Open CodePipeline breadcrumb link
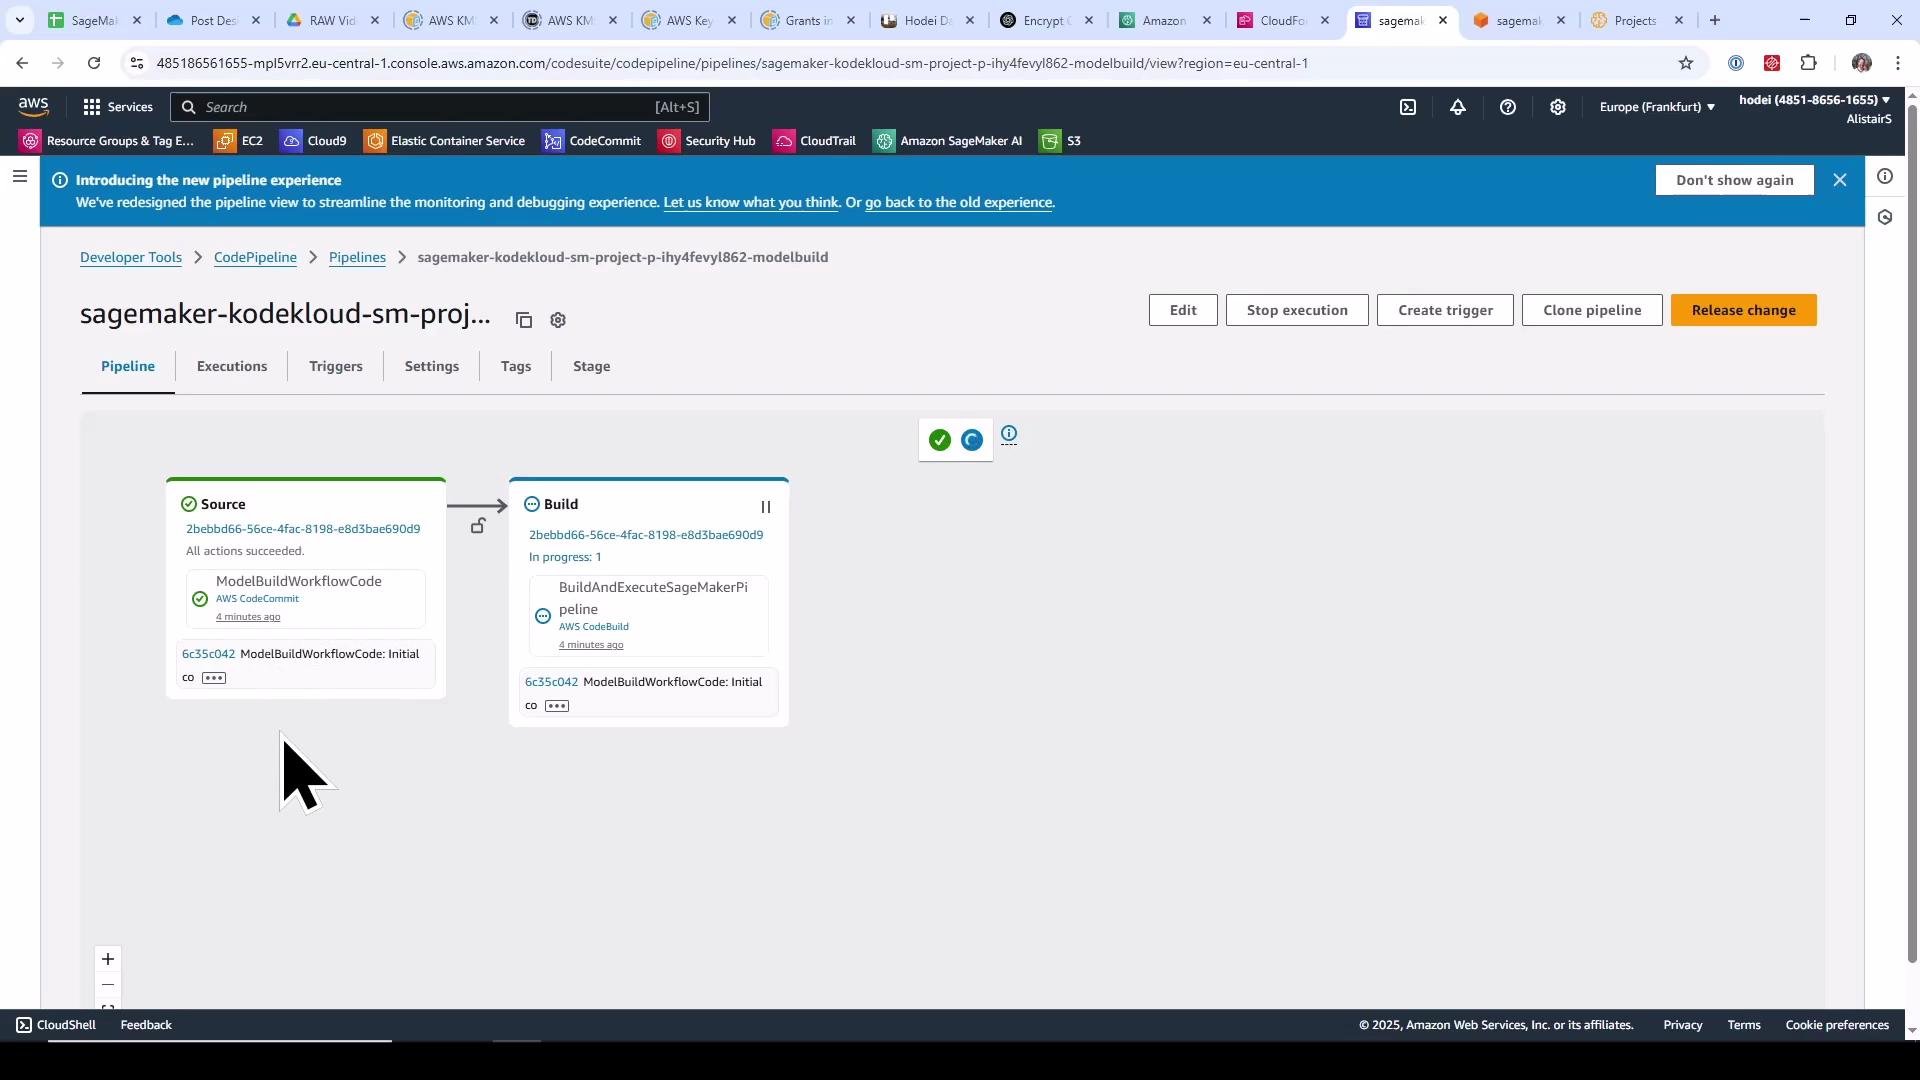Viewport: 1920px width, 1080px height. tap(255, 257)
